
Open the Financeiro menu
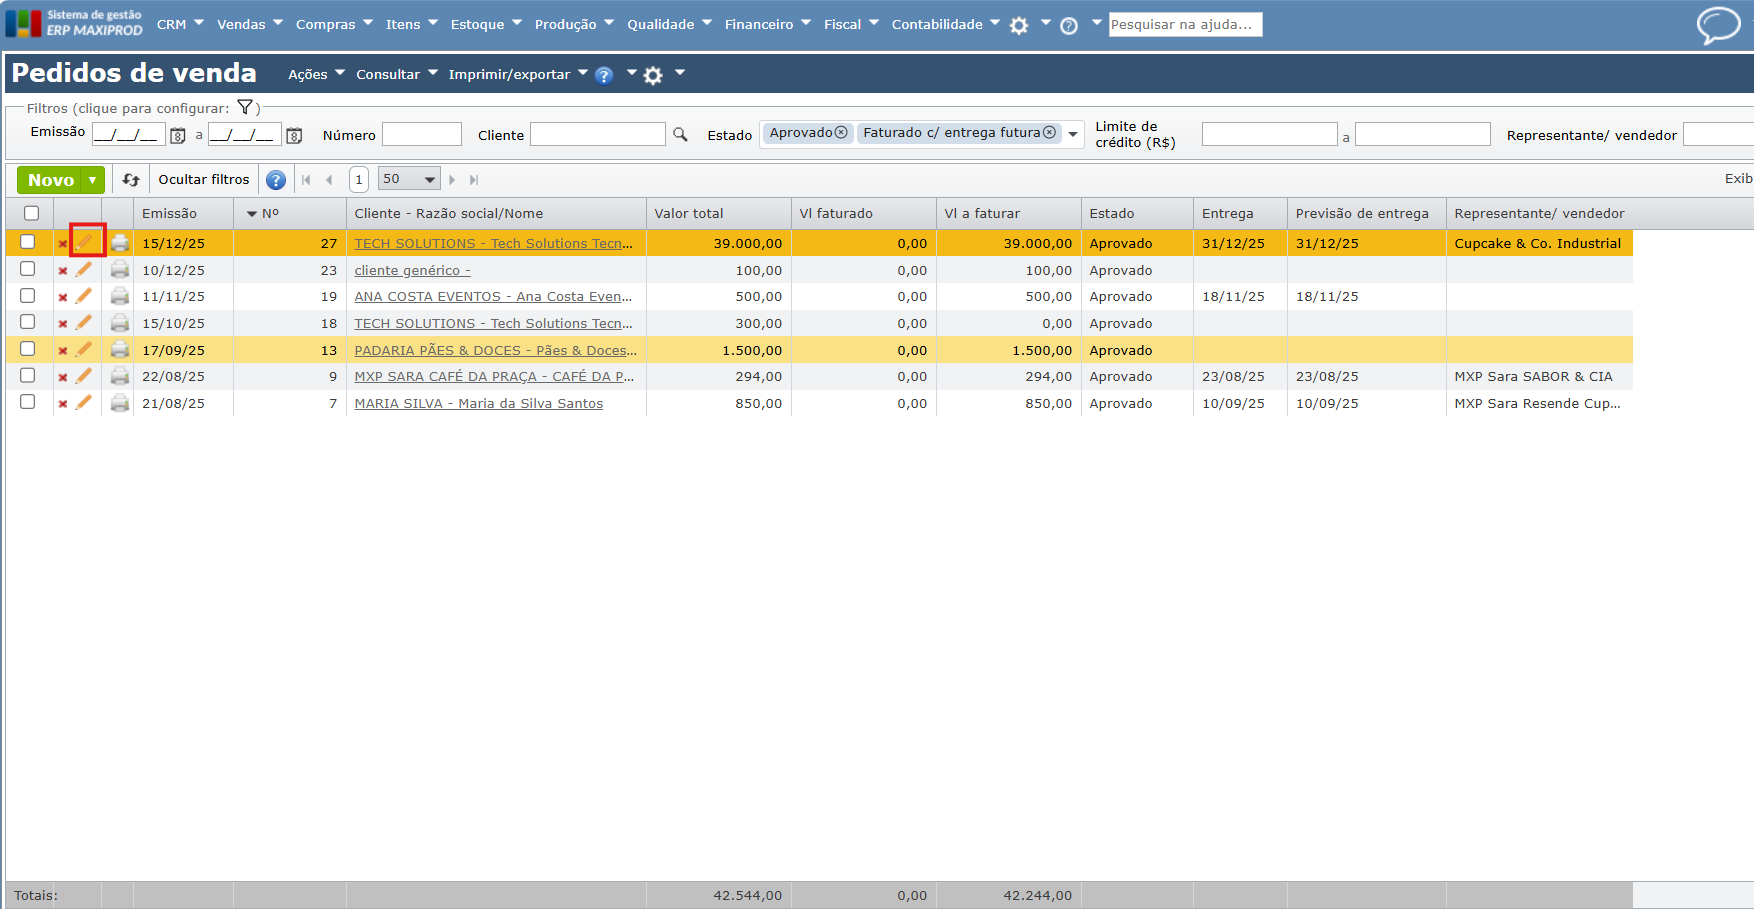pyautogui.click(x=768, y=24)
